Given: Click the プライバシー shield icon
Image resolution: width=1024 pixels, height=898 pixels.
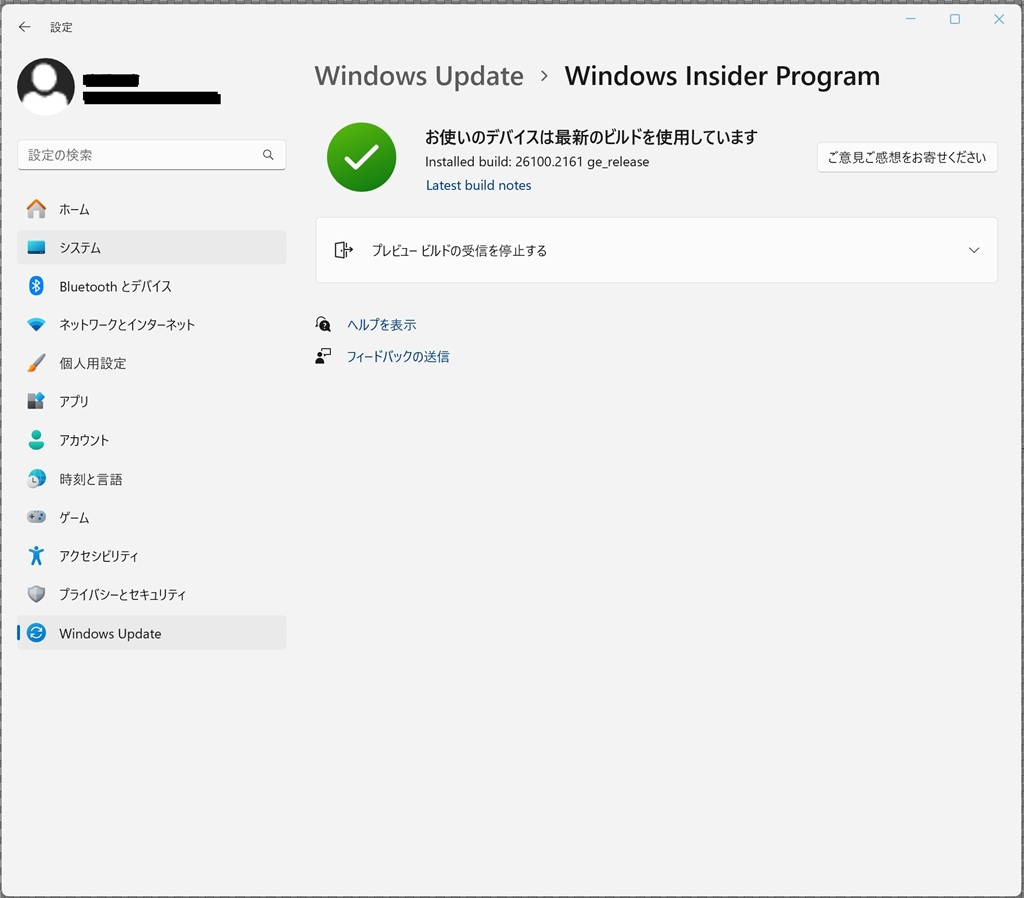Looking at the screenshot, I should (x=36, y=594).
